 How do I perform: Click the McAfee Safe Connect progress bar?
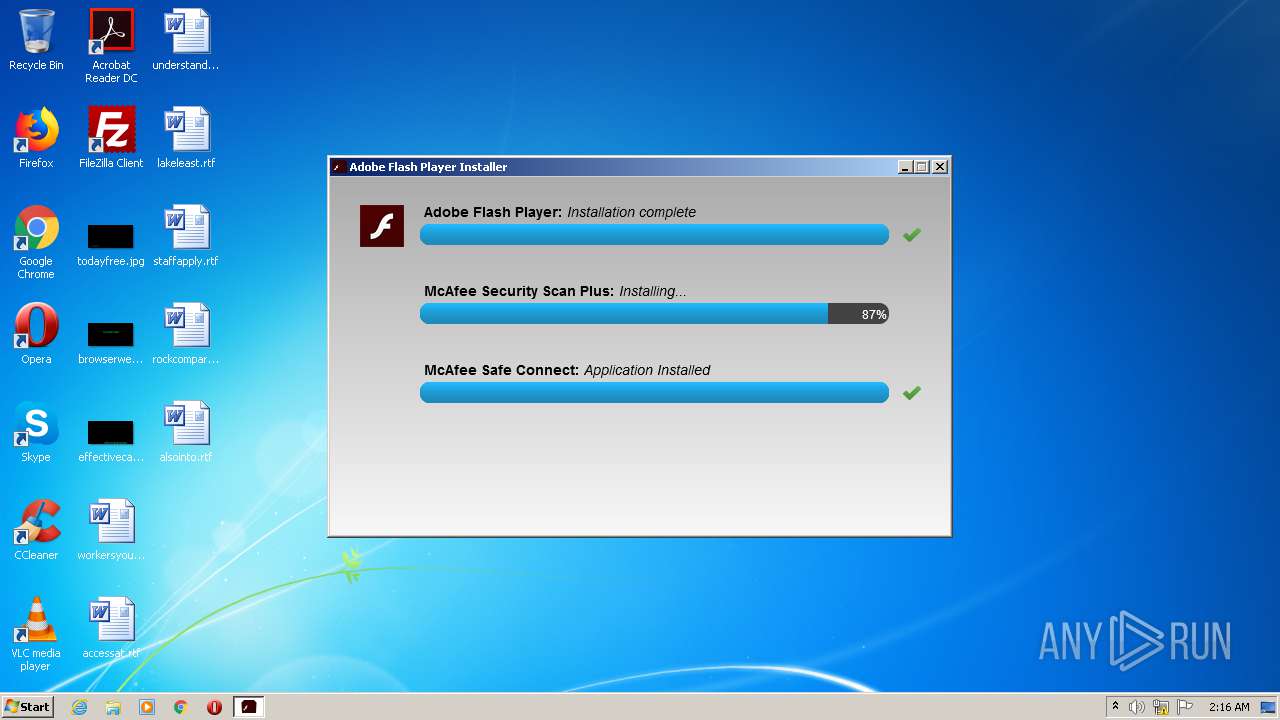654,393
